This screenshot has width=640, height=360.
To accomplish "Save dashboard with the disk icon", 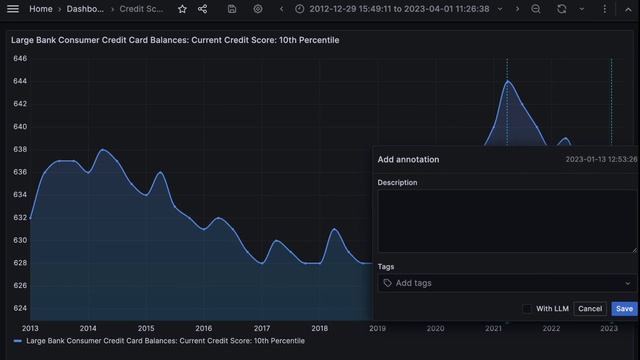I will coord(232,9).
